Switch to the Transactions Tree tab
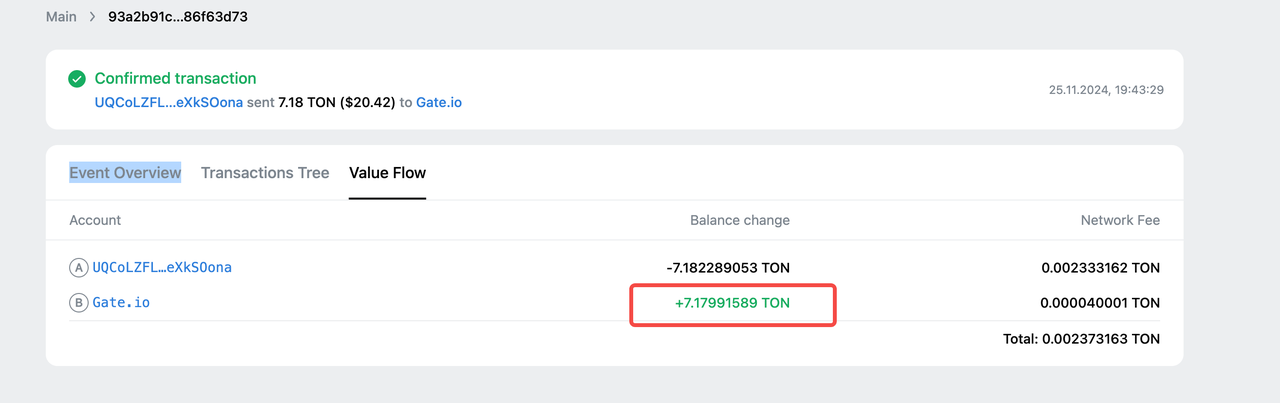 [x=265, y=173]
